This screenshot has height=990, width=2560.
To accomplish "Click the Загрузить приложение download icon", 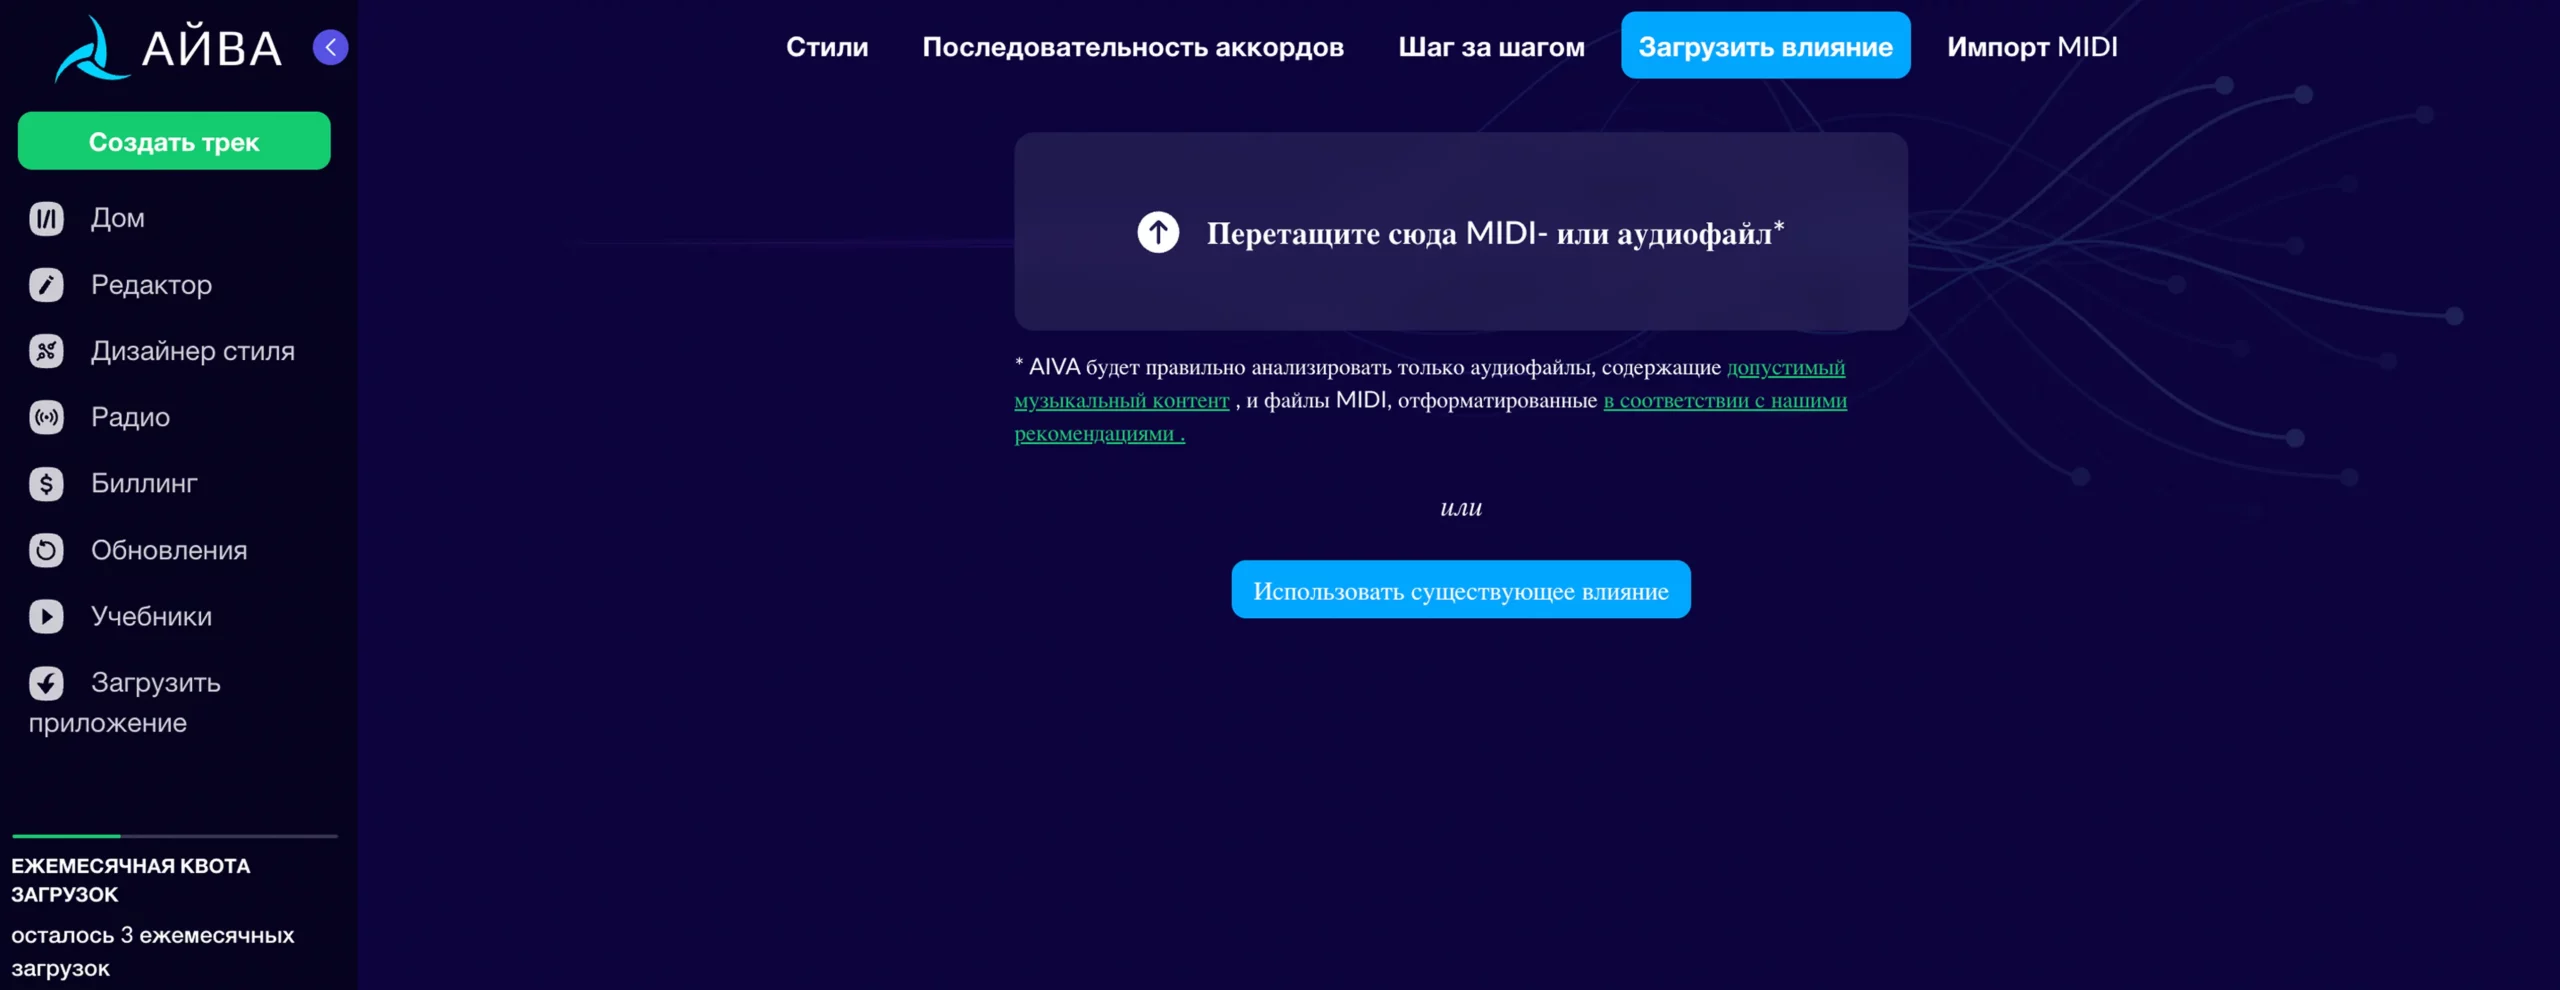I will point(46,683).
